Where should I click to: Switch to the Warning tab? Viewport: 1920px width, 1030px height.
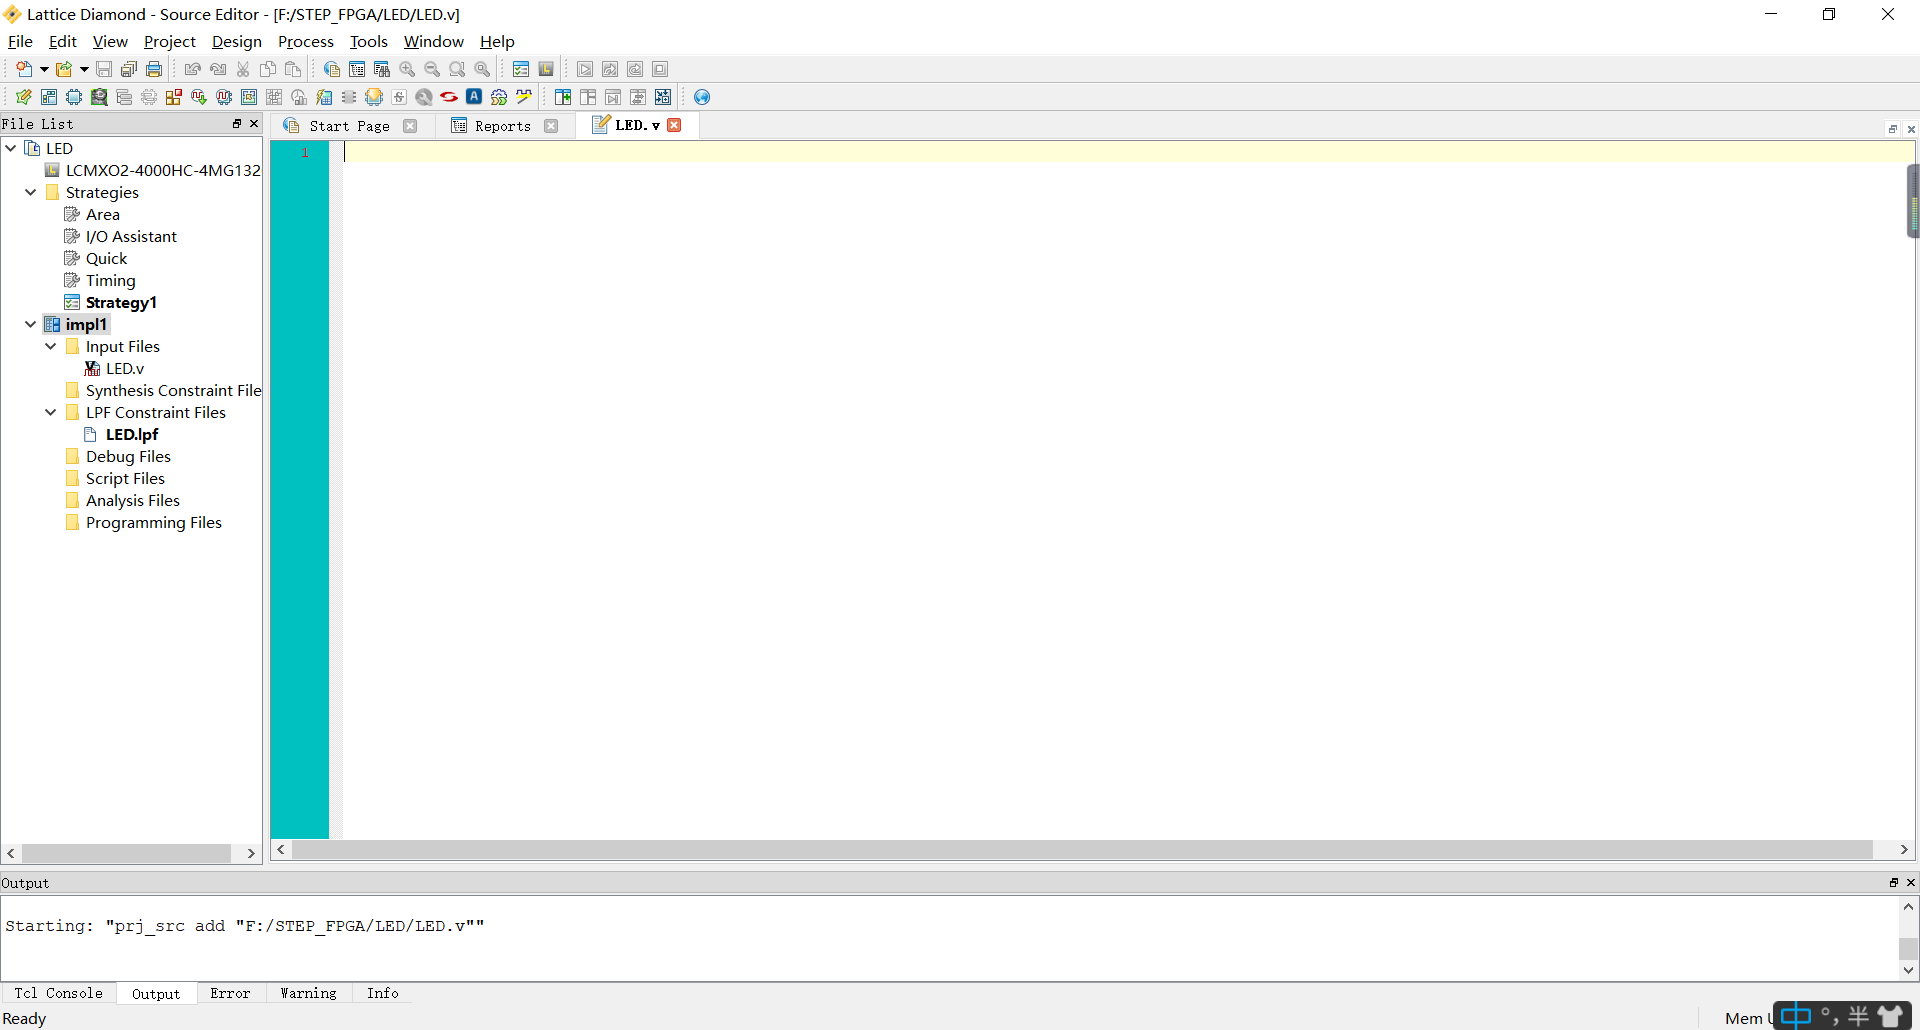[x=308, y=993]
